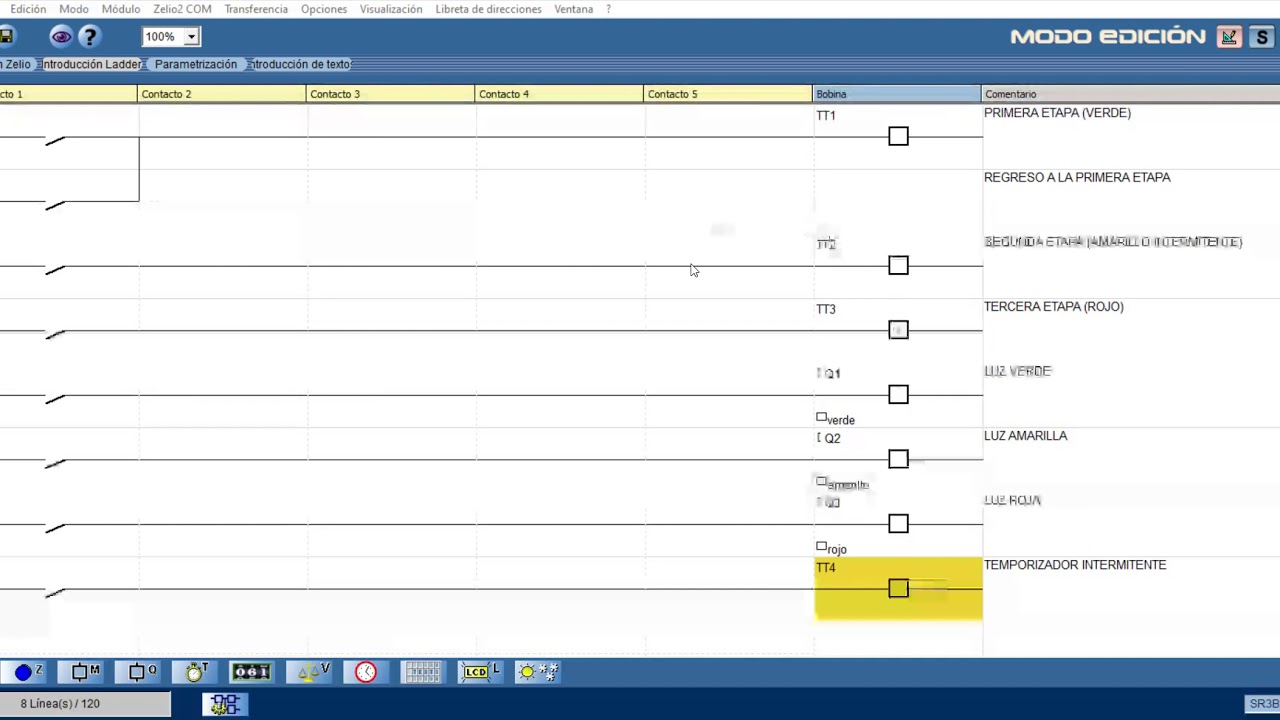Image resolution: width=1280 pixels, height=720 pixels.
Task: Click the Contacto 4 column header
Action: tap(559, 94)
